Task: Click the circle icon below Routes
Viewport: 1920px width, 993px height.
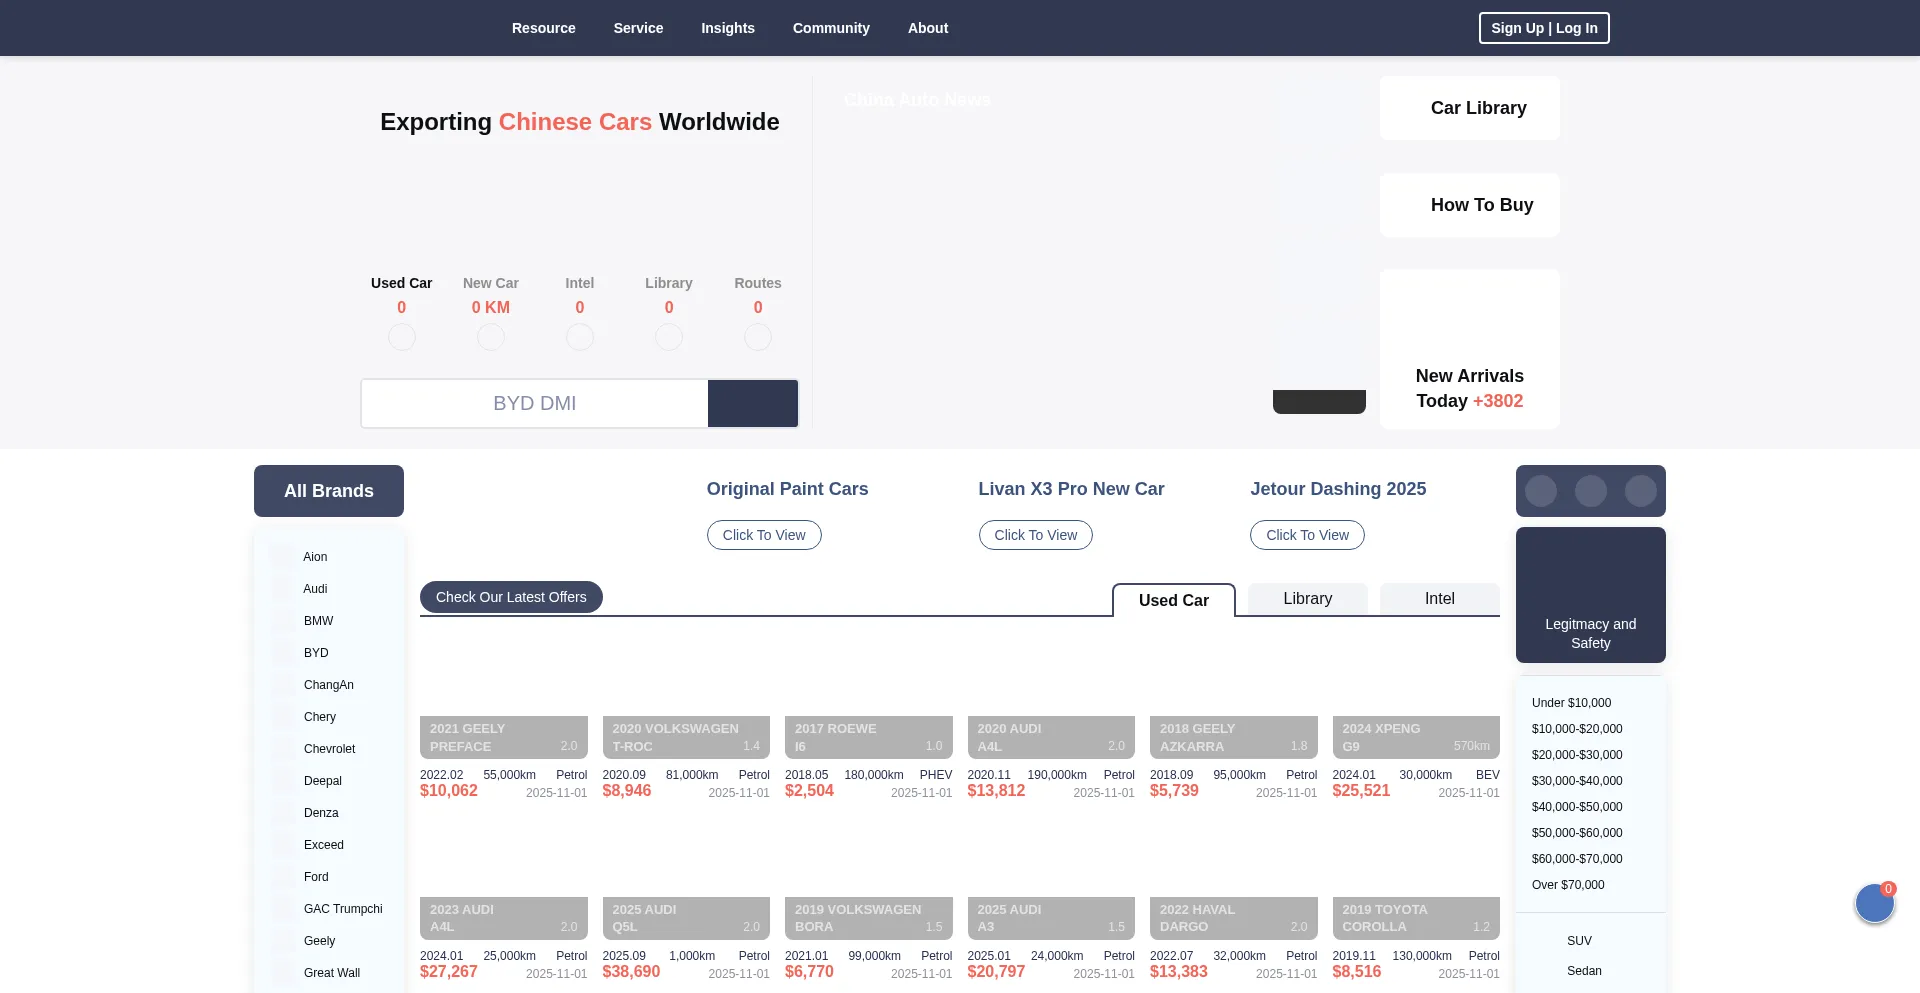Action: pyautogui.click(x=757, y=337)
